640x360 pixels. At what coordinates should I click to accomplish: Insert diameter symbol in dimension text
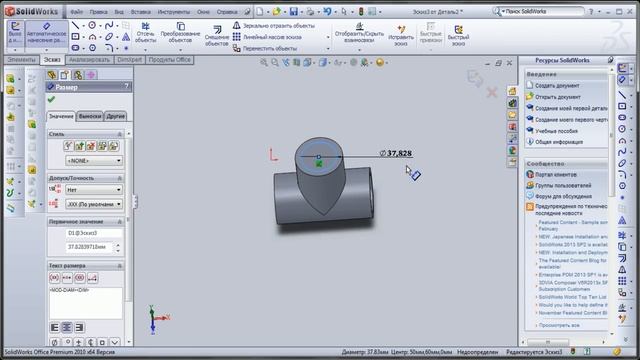click(x=55, y=342)
